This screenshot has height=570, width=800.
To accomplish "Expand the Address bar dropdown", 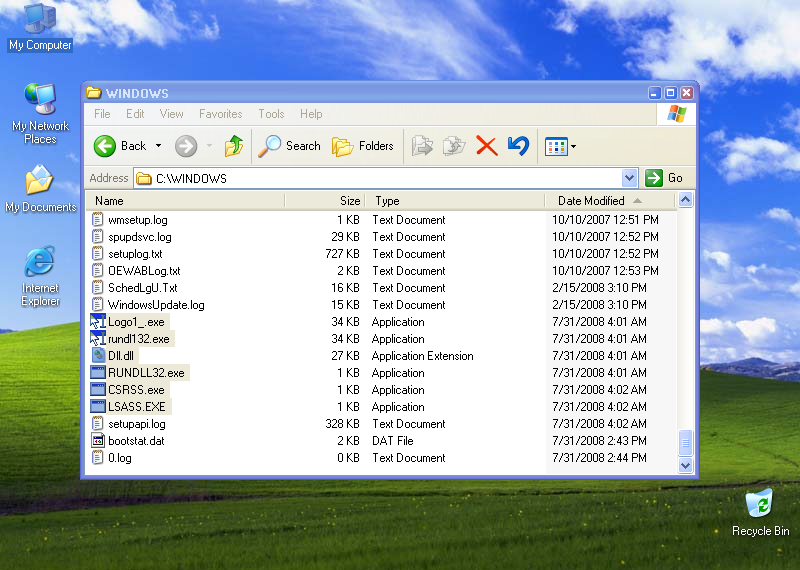I will tap(630, 178).
